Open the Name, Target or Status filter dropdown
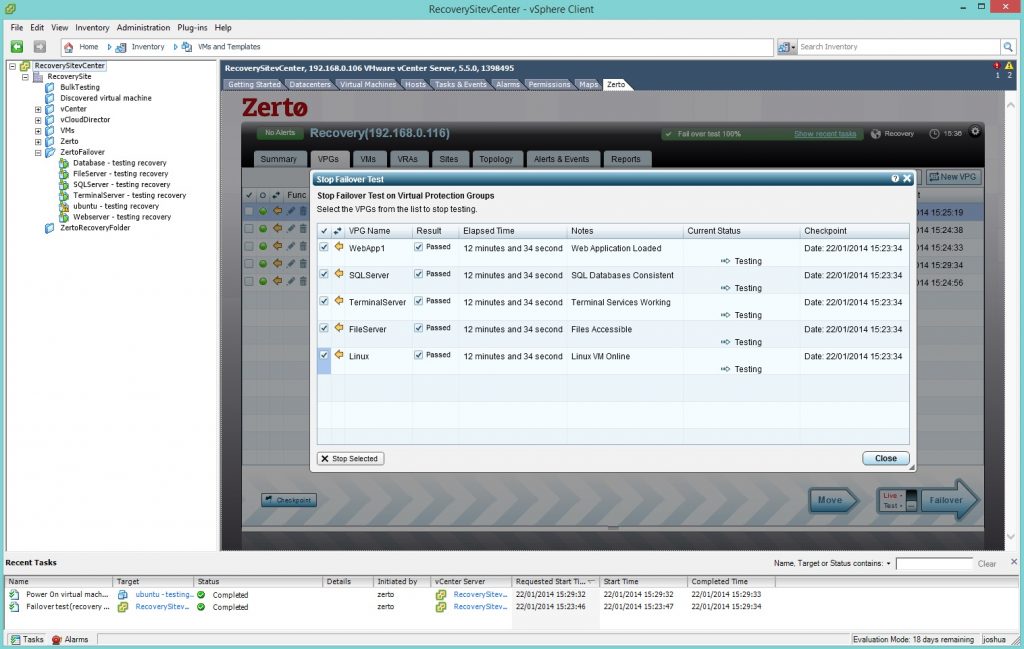Image resolution: width=1024 pixels, height=649 pixels. click(x=888, y=563)
